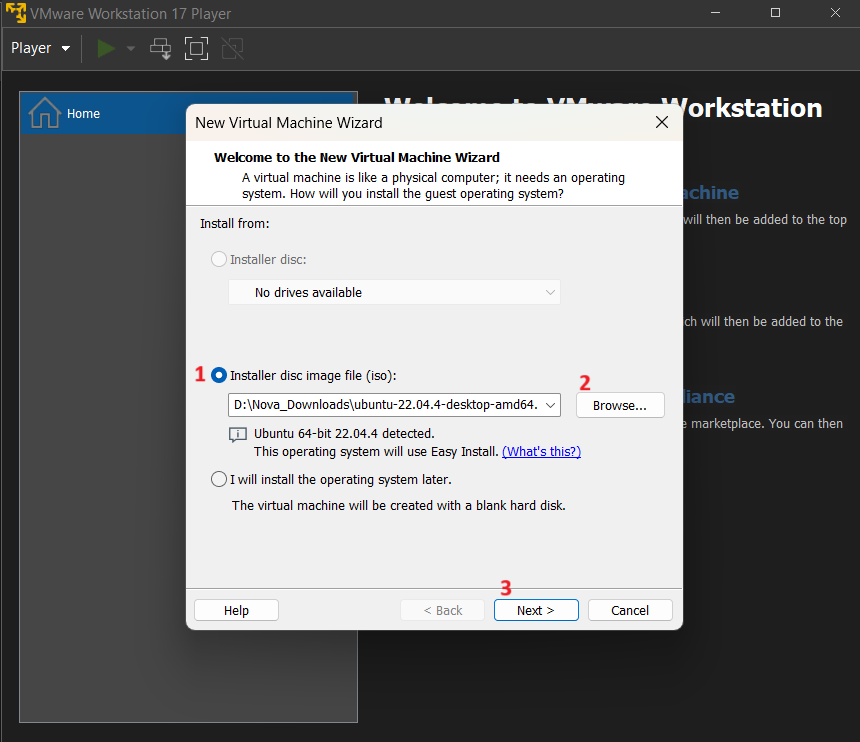The height and width of the screenshot is (742, 860).
Task: Click the greyed-out < Back button
Action: click(x=443, y=610)
